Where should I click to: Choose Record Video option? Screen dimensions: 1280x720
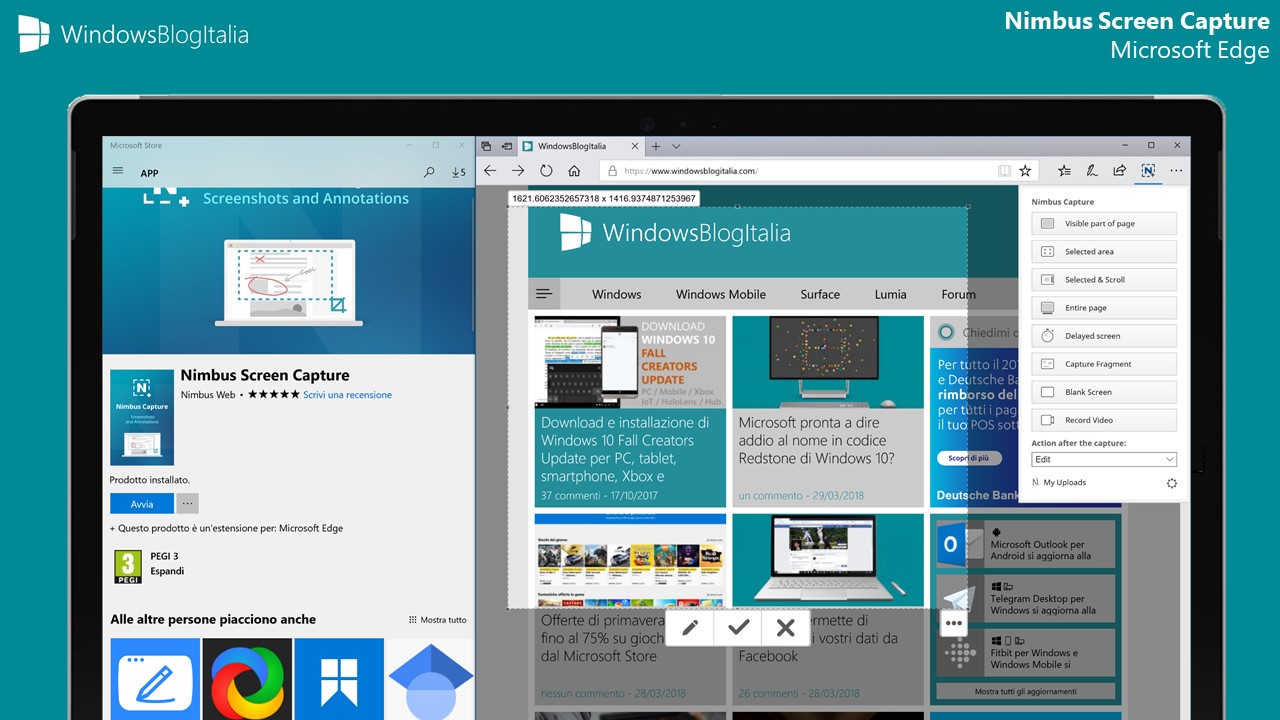coord(1104,420)
